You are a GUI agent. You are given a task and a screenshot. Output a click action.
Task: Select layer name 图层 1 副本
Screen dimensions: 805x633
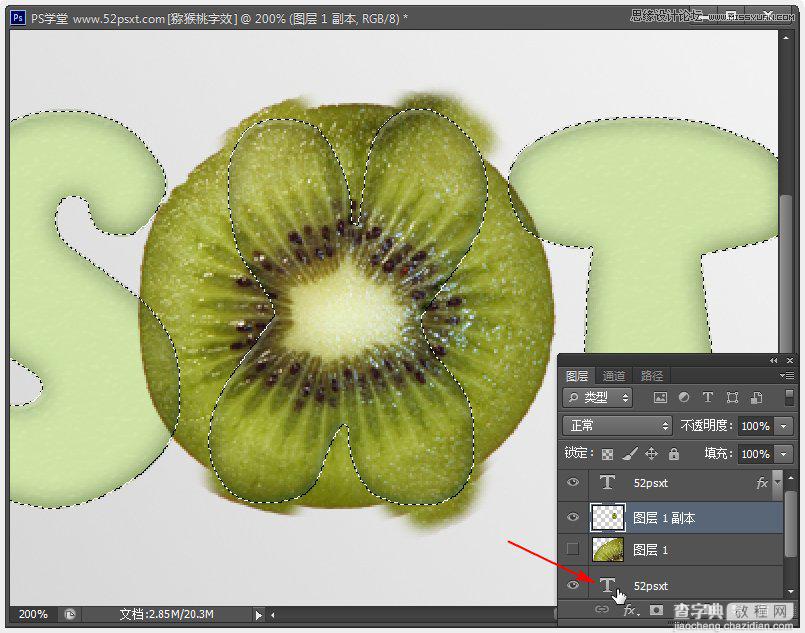click(664, 517)
